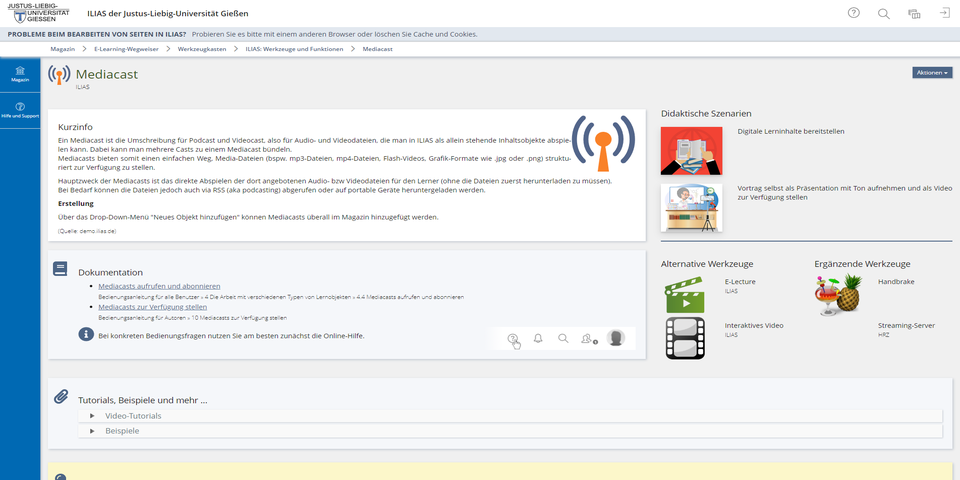Viewport: 960px width, 480px height.
Task: Go to Magazin in the breadcrumb
Action: pos(62,49)
